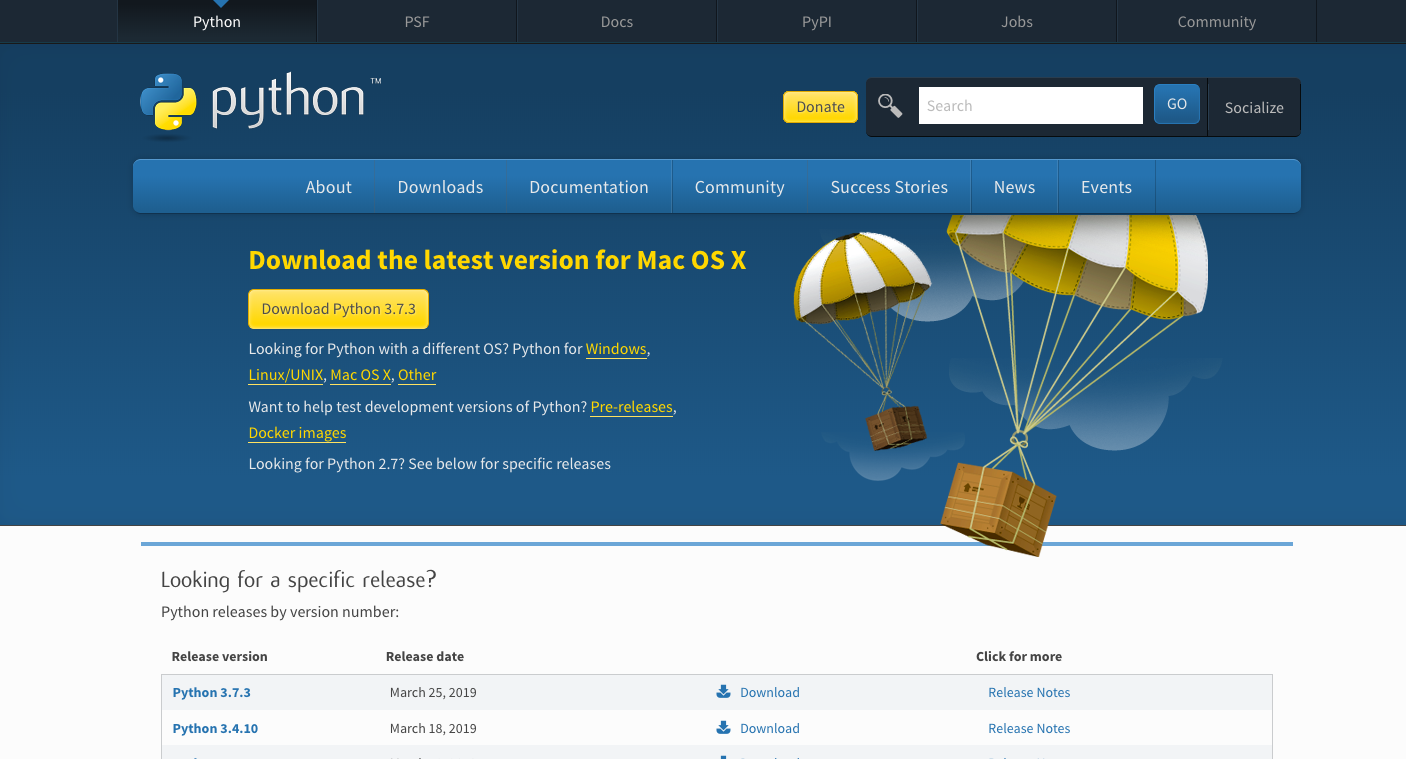Screen dimensions: 1406x759
Task: Follow the Linux/UNIX link
Action: [286, 375]
